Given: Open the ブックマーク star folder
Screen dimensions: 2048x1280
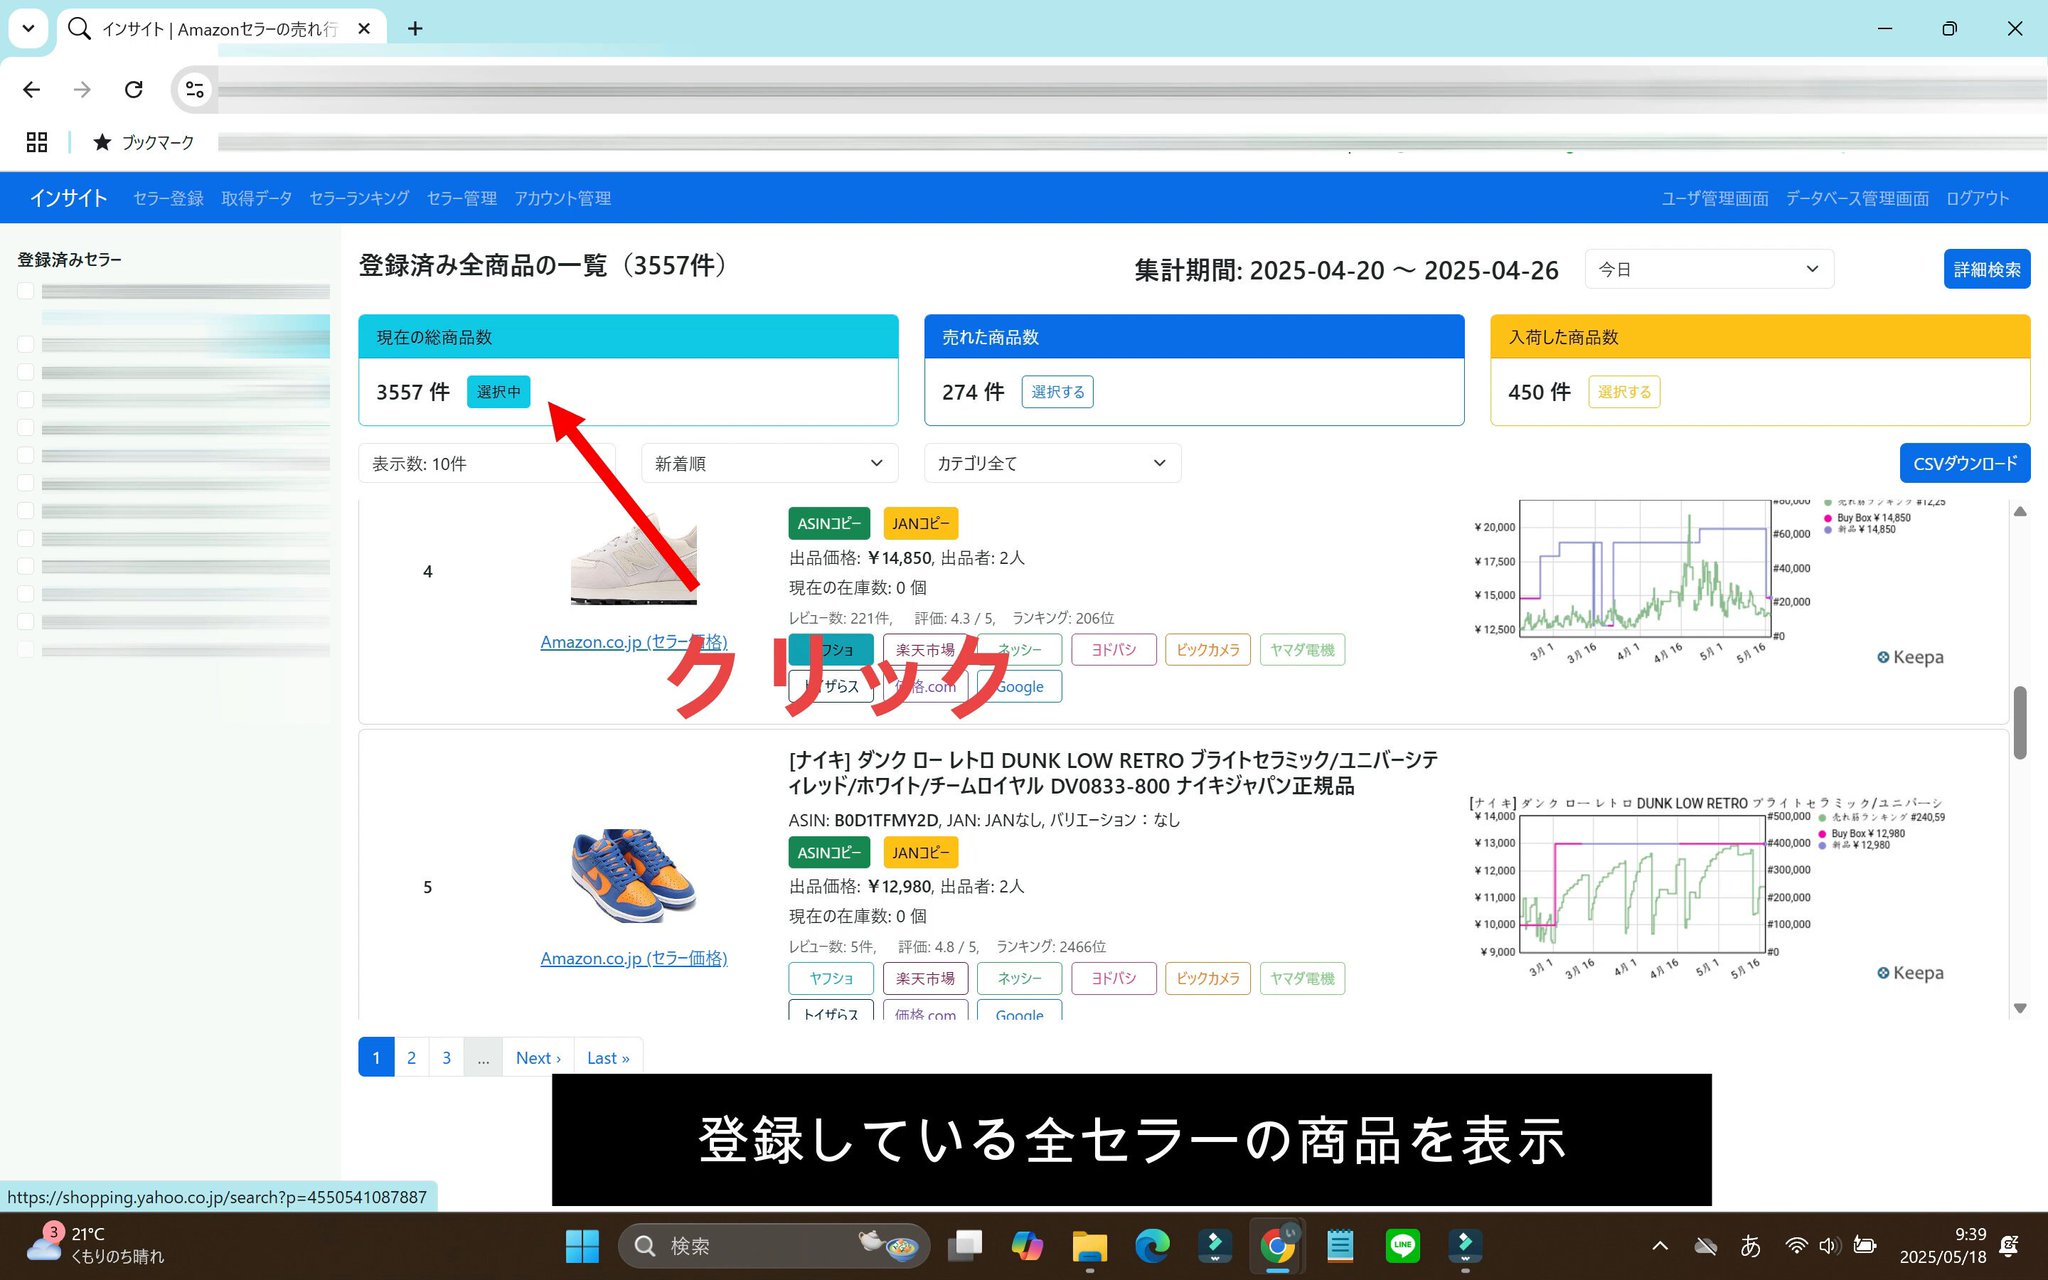Looking at the screenshot, I should tap(143, 142).
